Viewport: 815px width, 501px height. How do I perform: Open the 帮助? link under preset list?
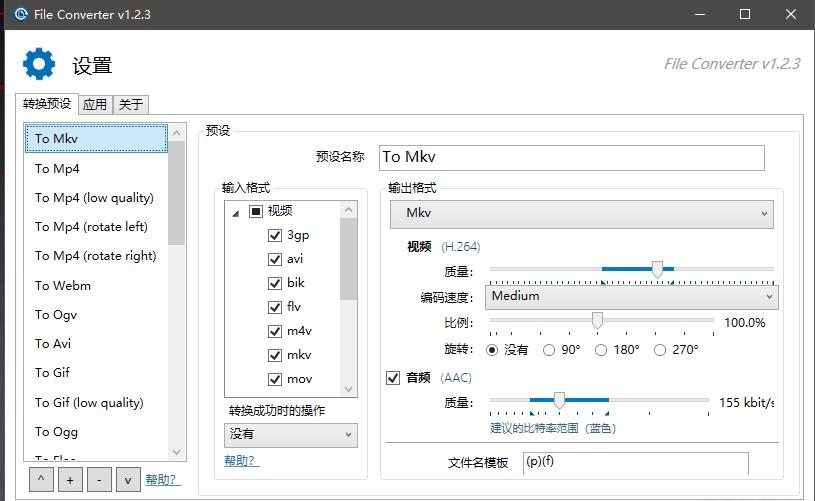(x=163, y=480)
